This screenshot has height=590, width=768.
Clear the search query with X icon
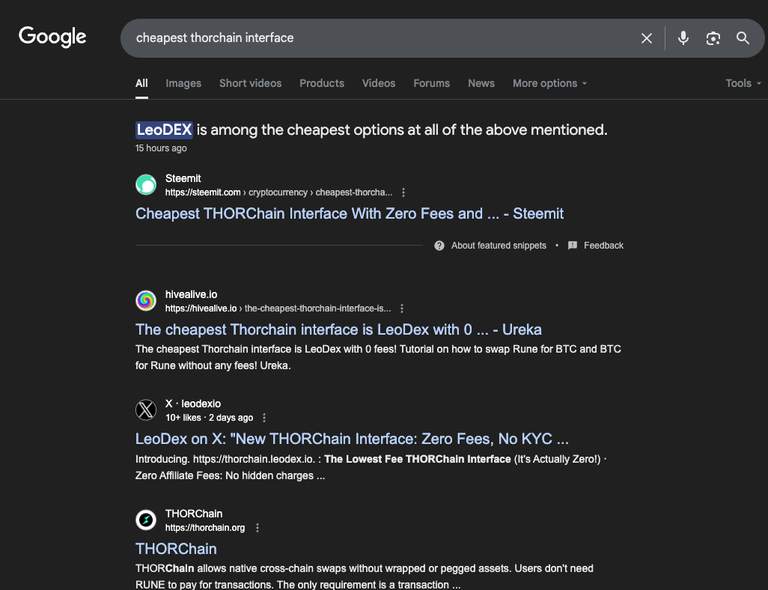647,38
